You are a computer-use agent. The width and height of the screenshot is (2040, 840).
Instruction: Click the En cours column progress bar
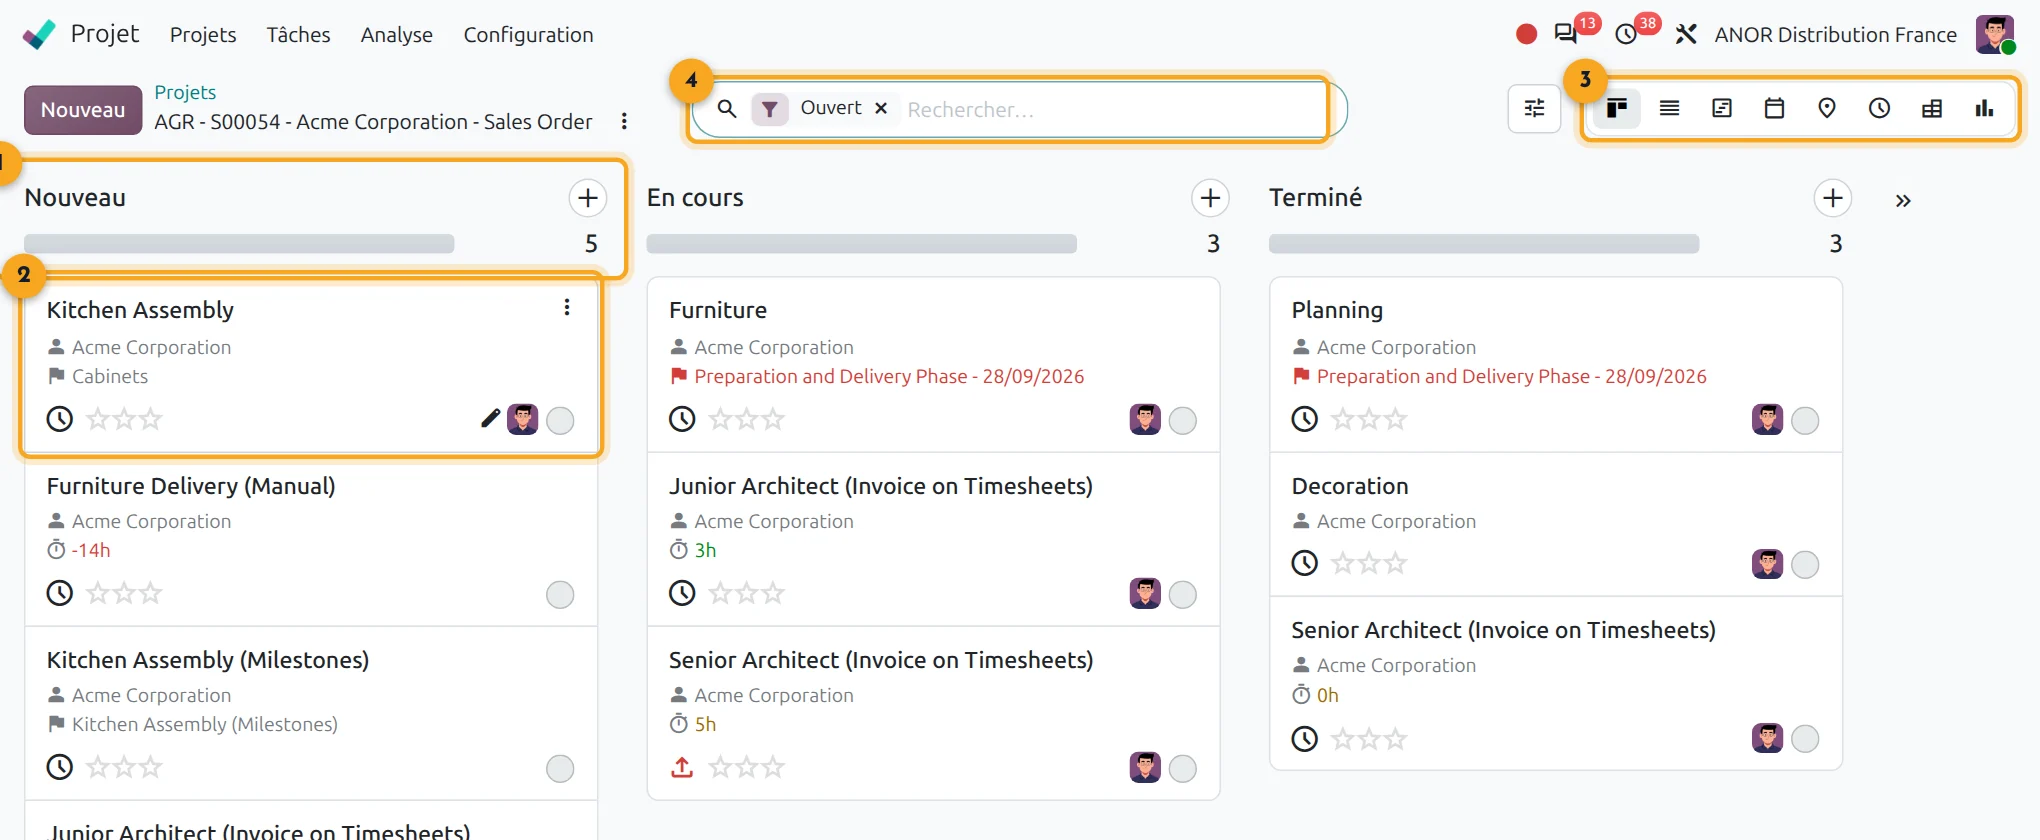(x=861, y=244)
